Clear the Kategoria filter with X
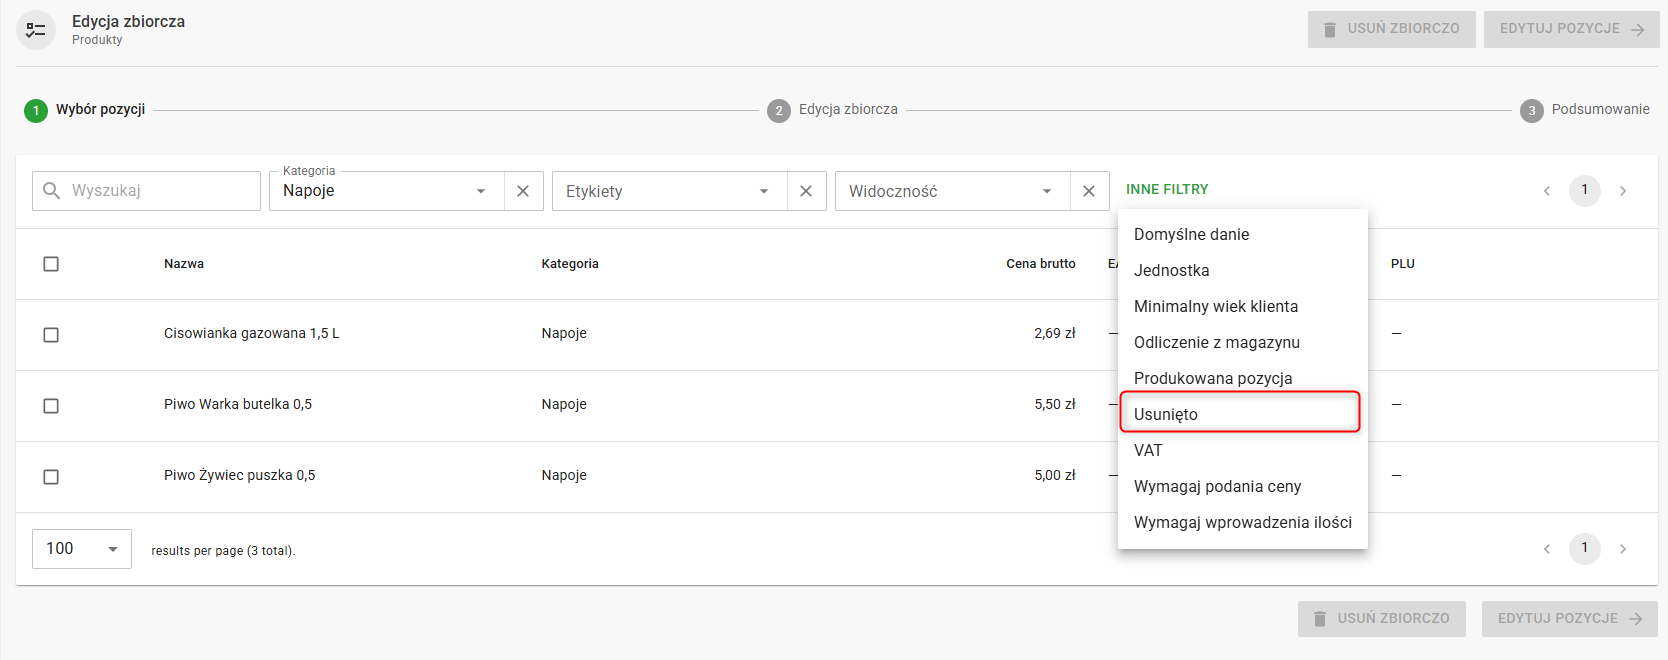1668x660 pixels. pyautogui.click(x=523, y=191)
